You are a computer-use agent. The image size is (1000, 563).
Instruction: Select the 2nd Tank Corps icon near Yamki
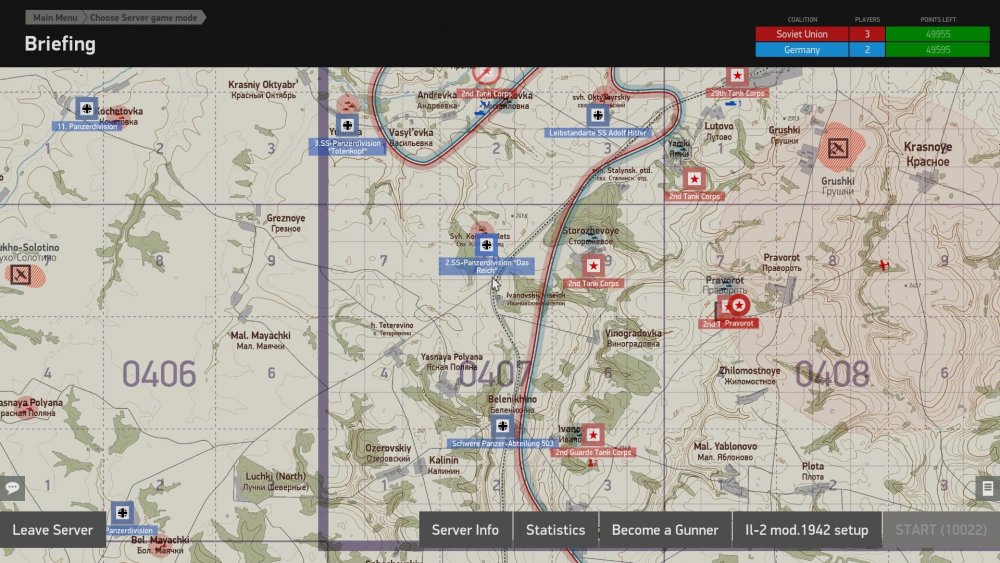coord(694,179)
